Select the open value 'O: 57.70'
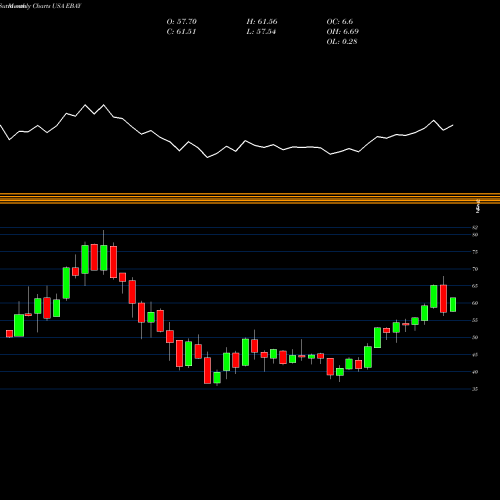The width and height of the screenshot is (500, 500). coord(182,21)
